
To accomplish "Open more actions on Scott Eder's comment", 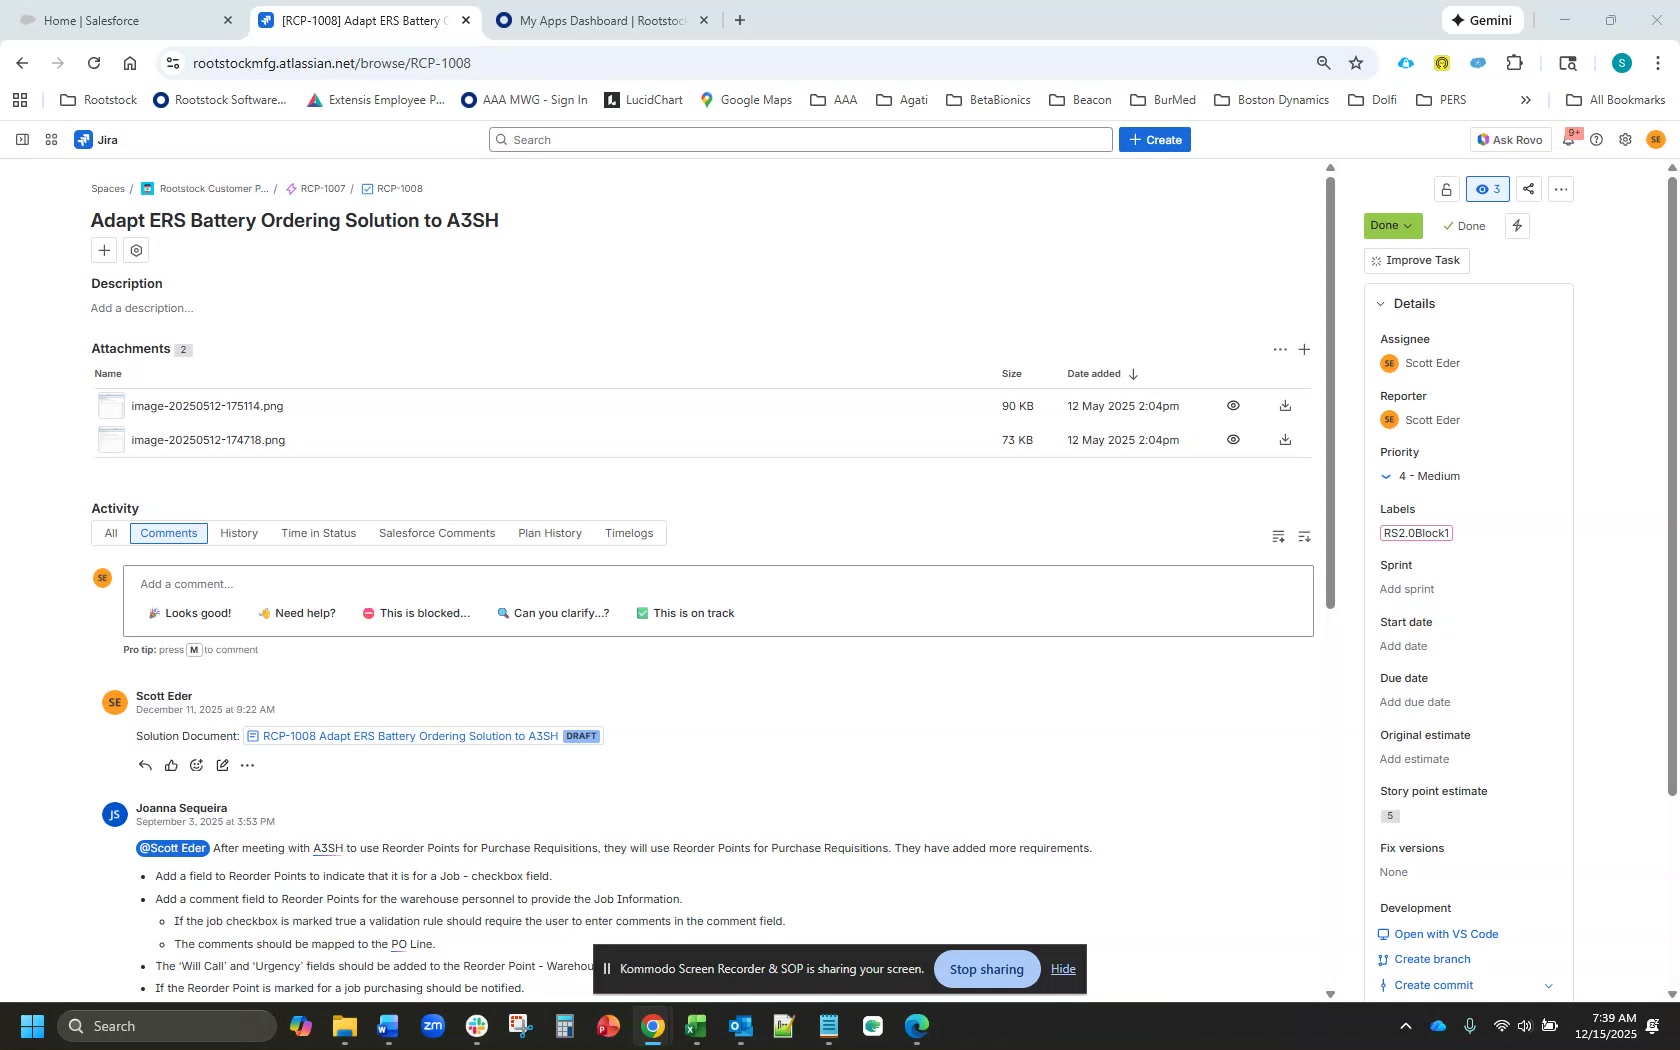I will pos(248,766).
